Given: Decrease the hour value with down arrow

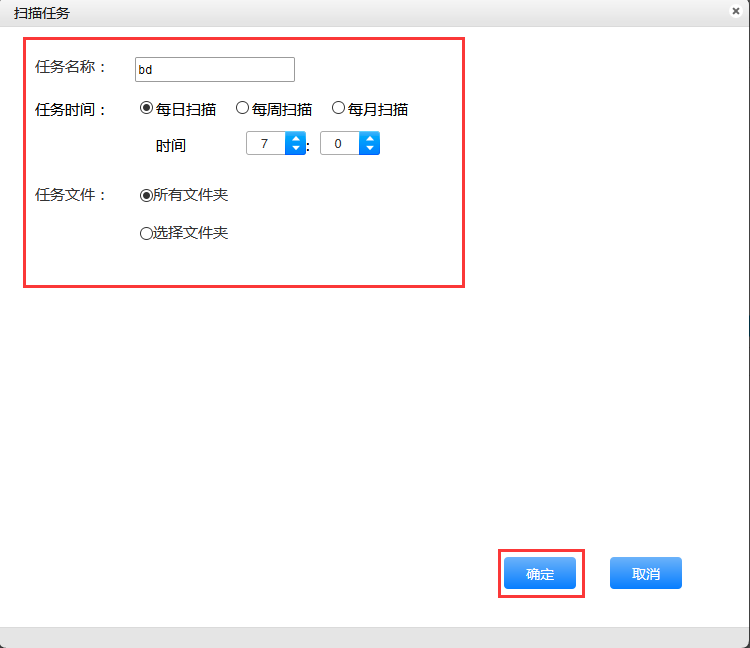Looking at the screenshot, I should point(296,148).
